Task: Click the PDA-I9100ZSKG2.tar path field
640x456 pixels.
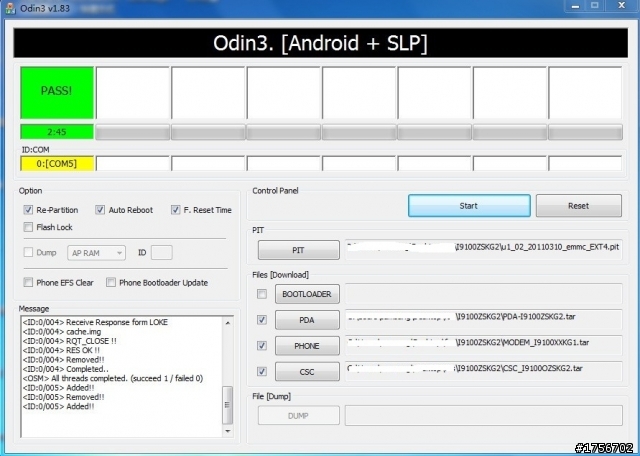Action: click(x=484, y=320)
